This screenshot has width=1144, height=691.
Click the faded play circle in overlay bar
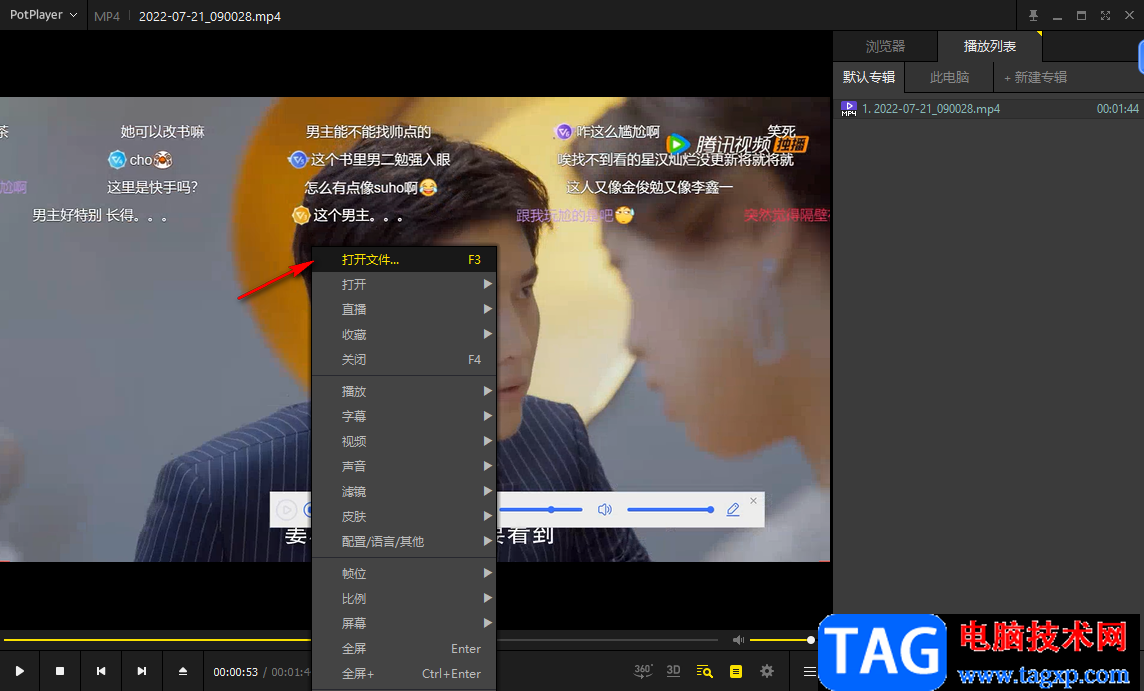tap(286, 509)
